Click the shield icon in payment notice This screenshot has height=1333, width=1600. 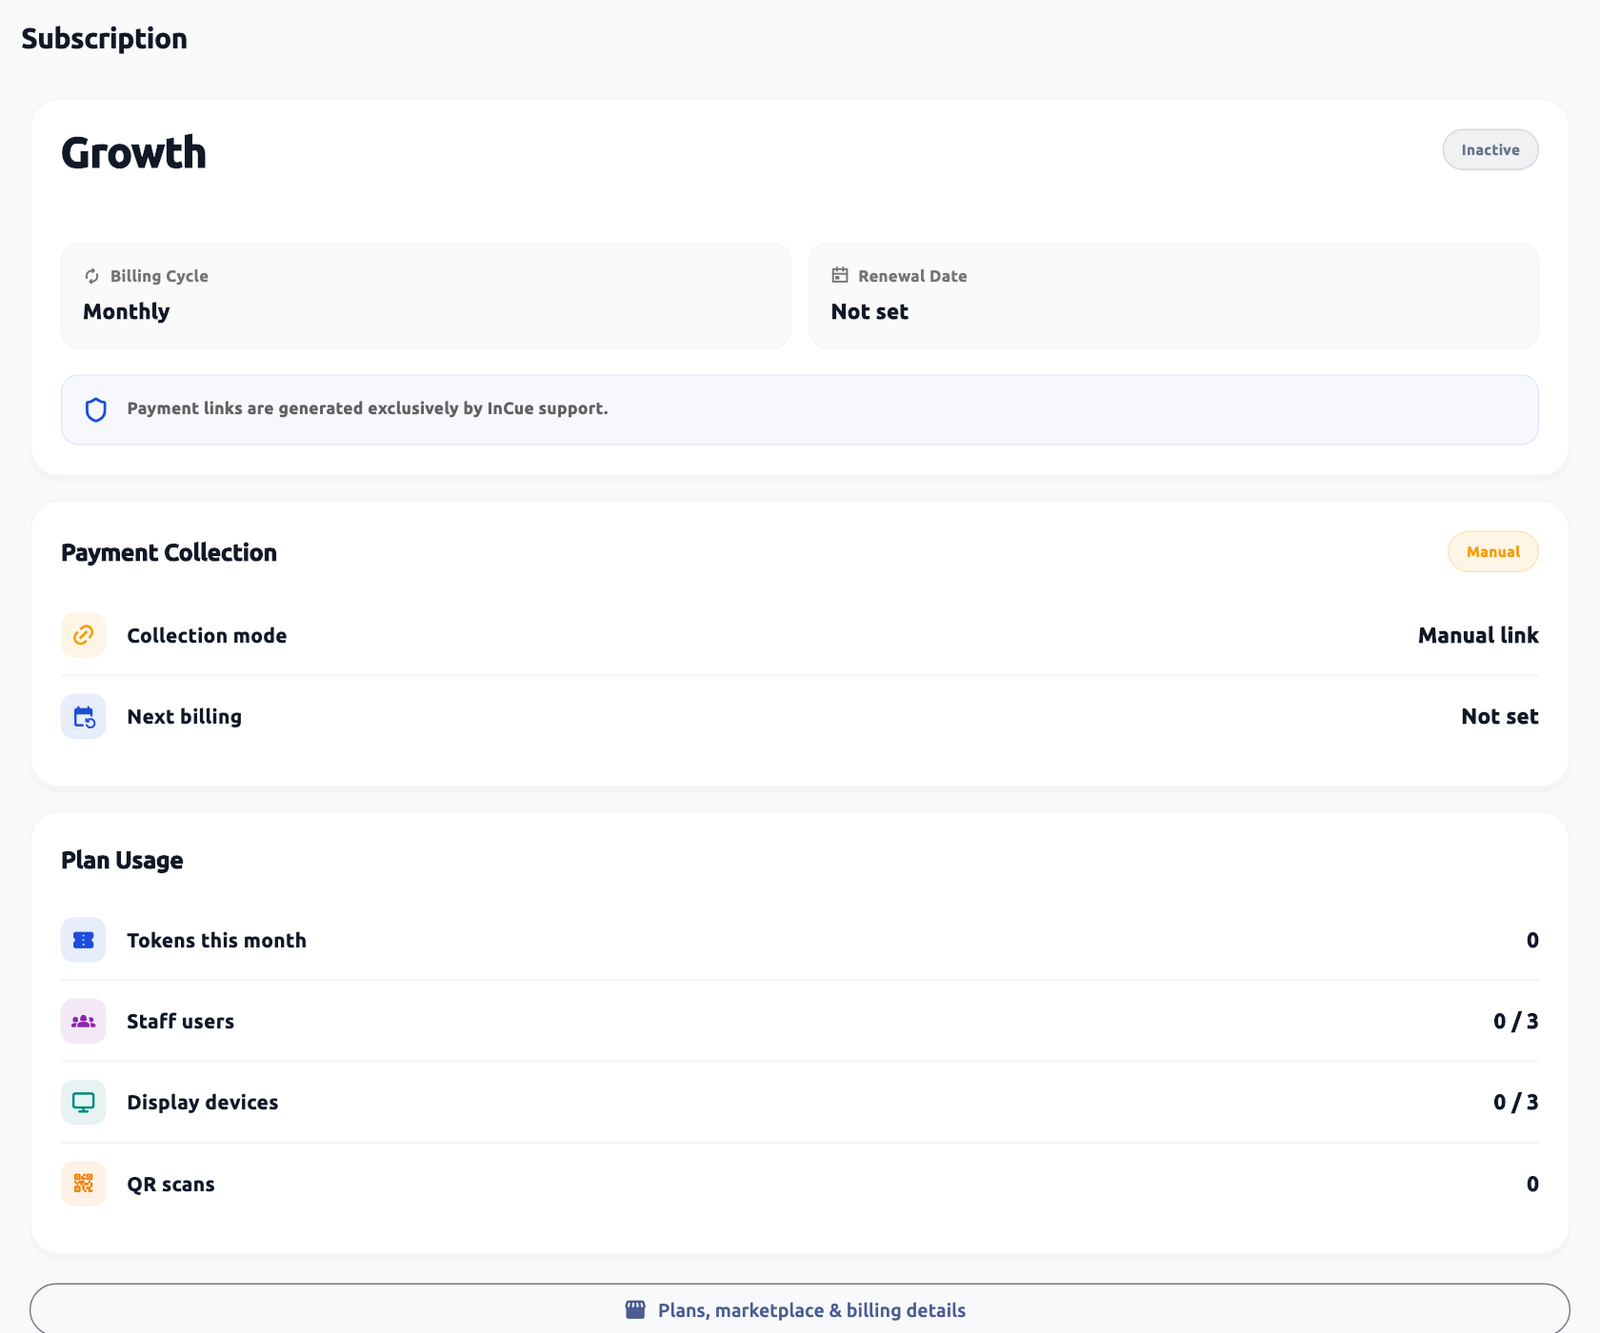click(x=96, y=410)
